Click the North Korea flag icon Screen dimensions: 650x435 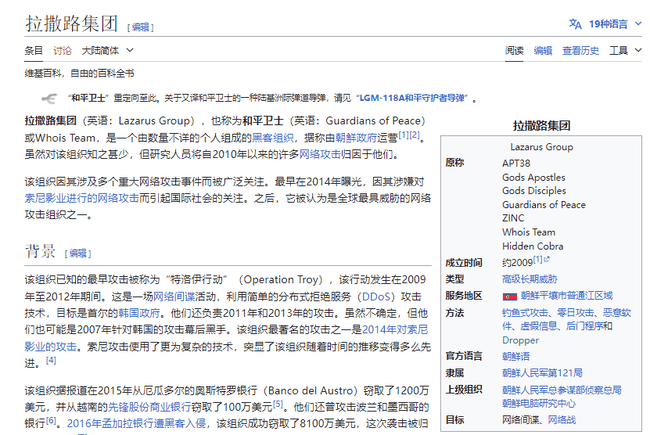[x=509, y=296]
